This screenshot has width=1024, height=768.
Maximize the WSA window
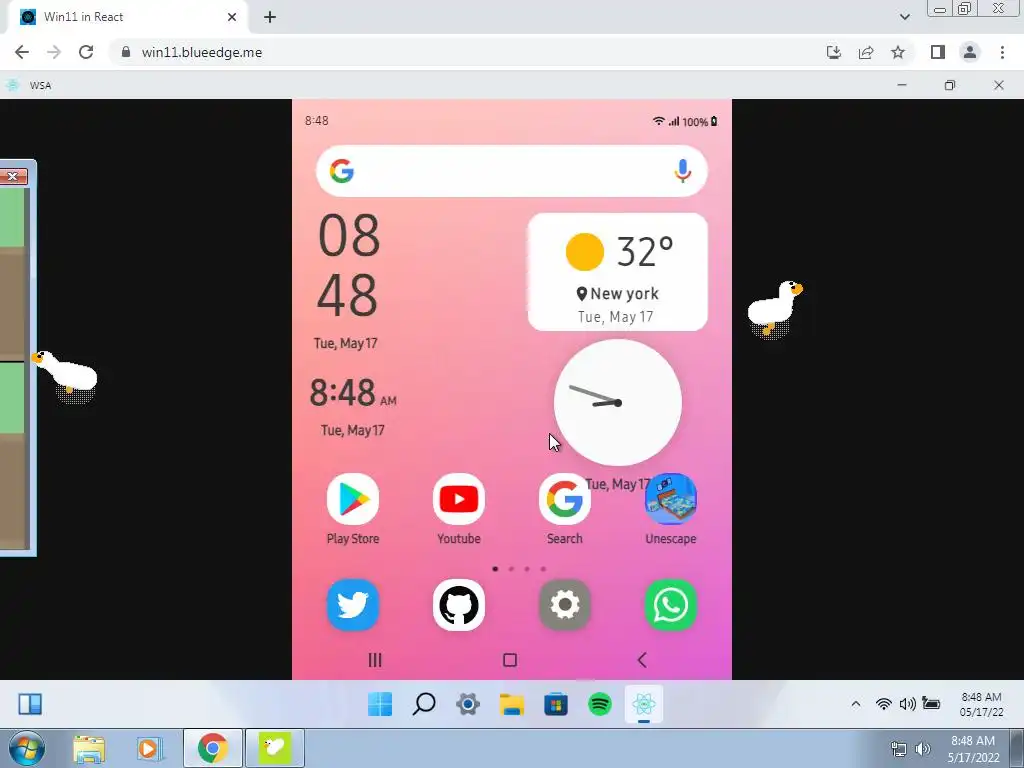click(950, 85)
